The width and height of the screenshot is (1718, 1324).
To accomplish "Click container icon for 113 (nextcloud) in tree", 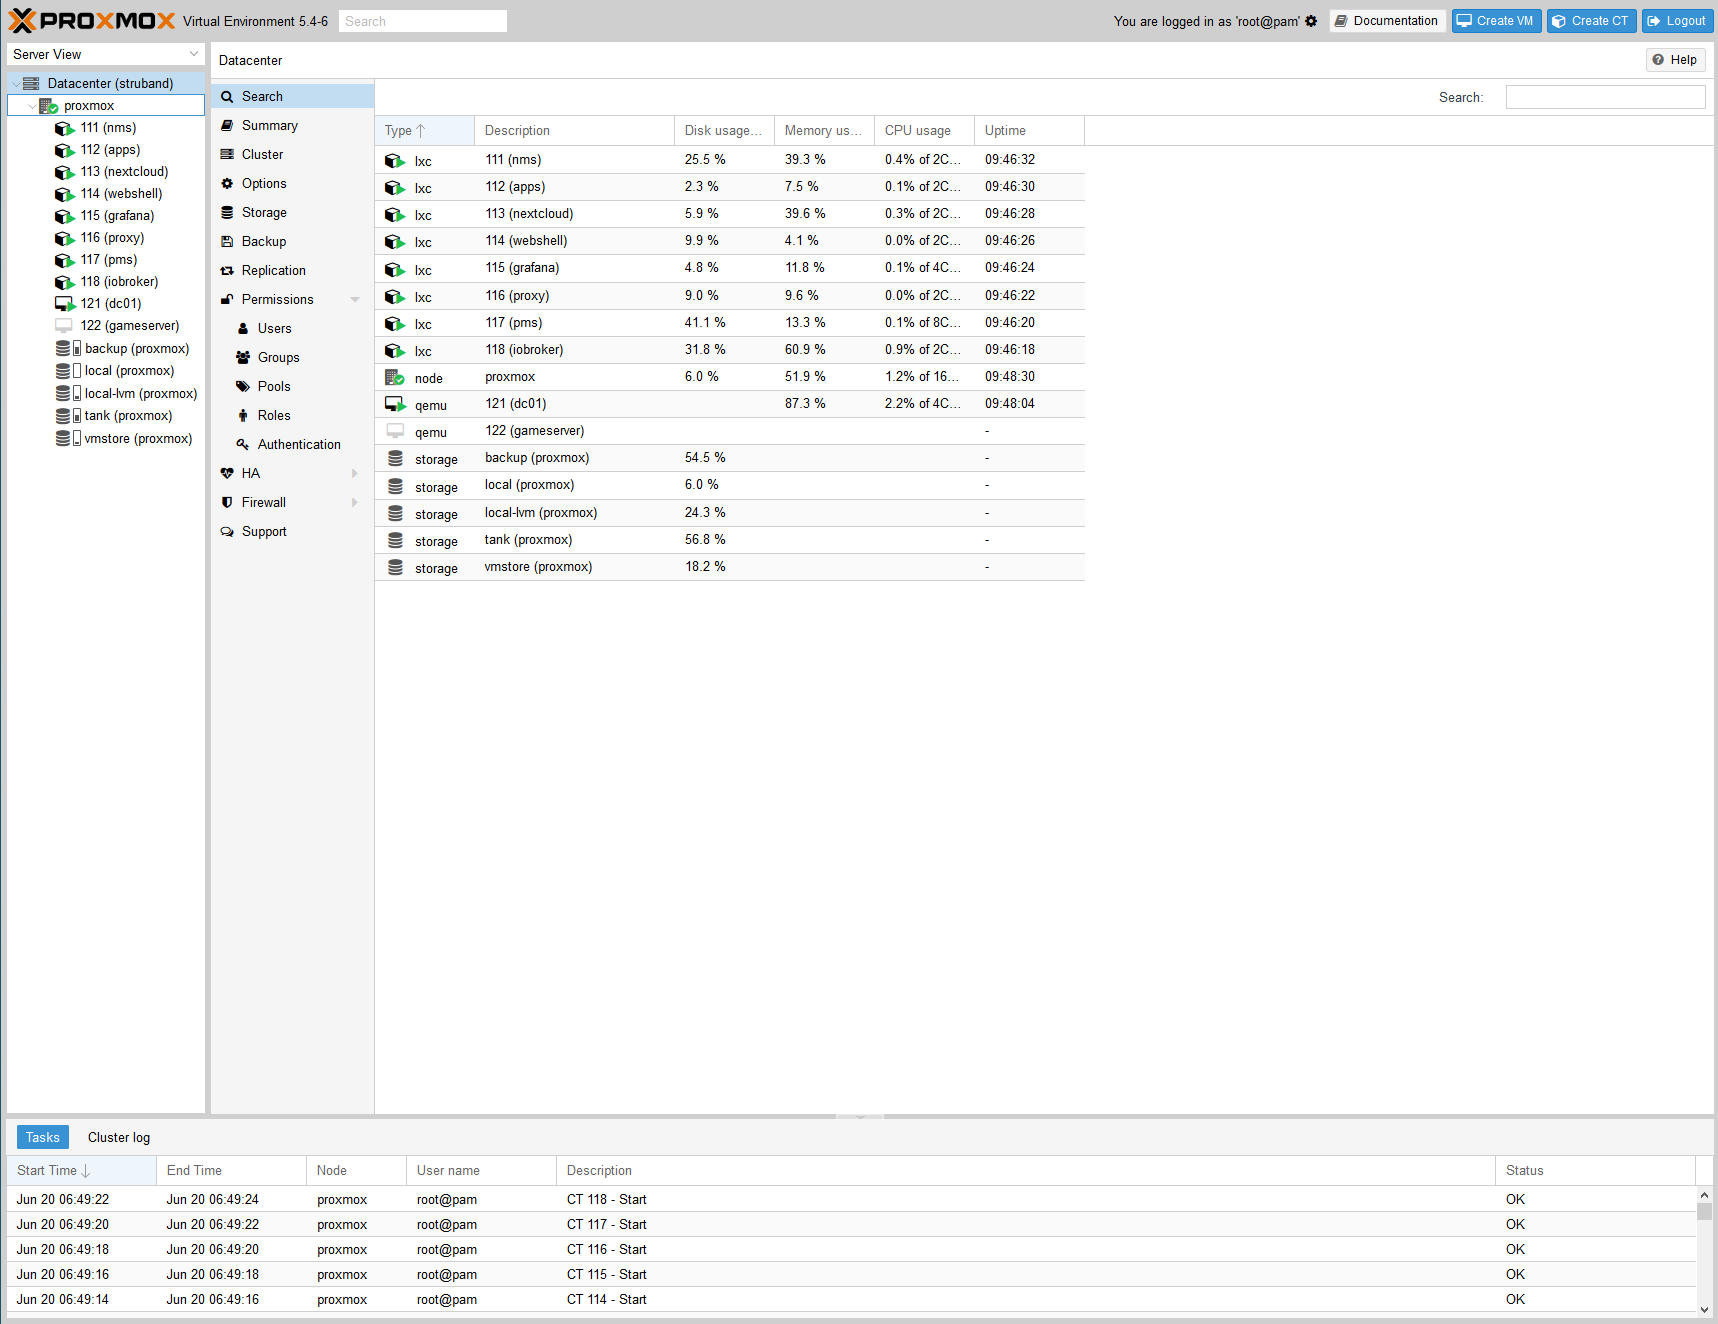I will click(64, 172).
